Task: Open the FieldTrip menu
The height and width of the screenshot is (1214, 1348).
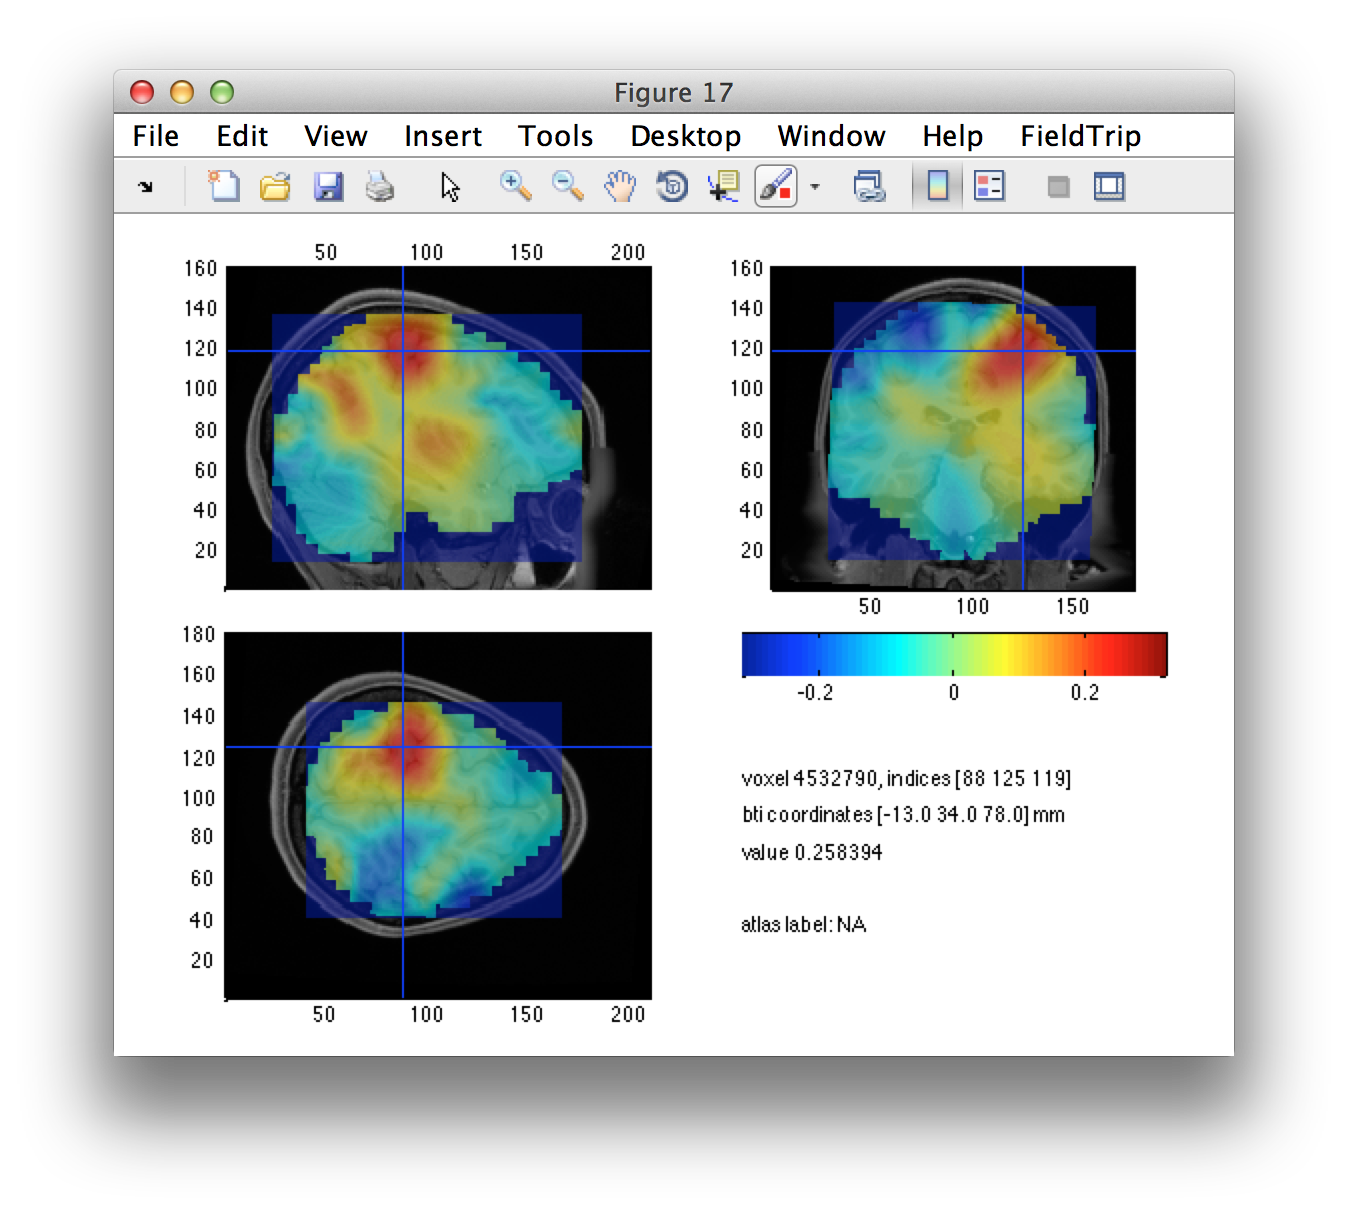Action: coord(1080,136)
